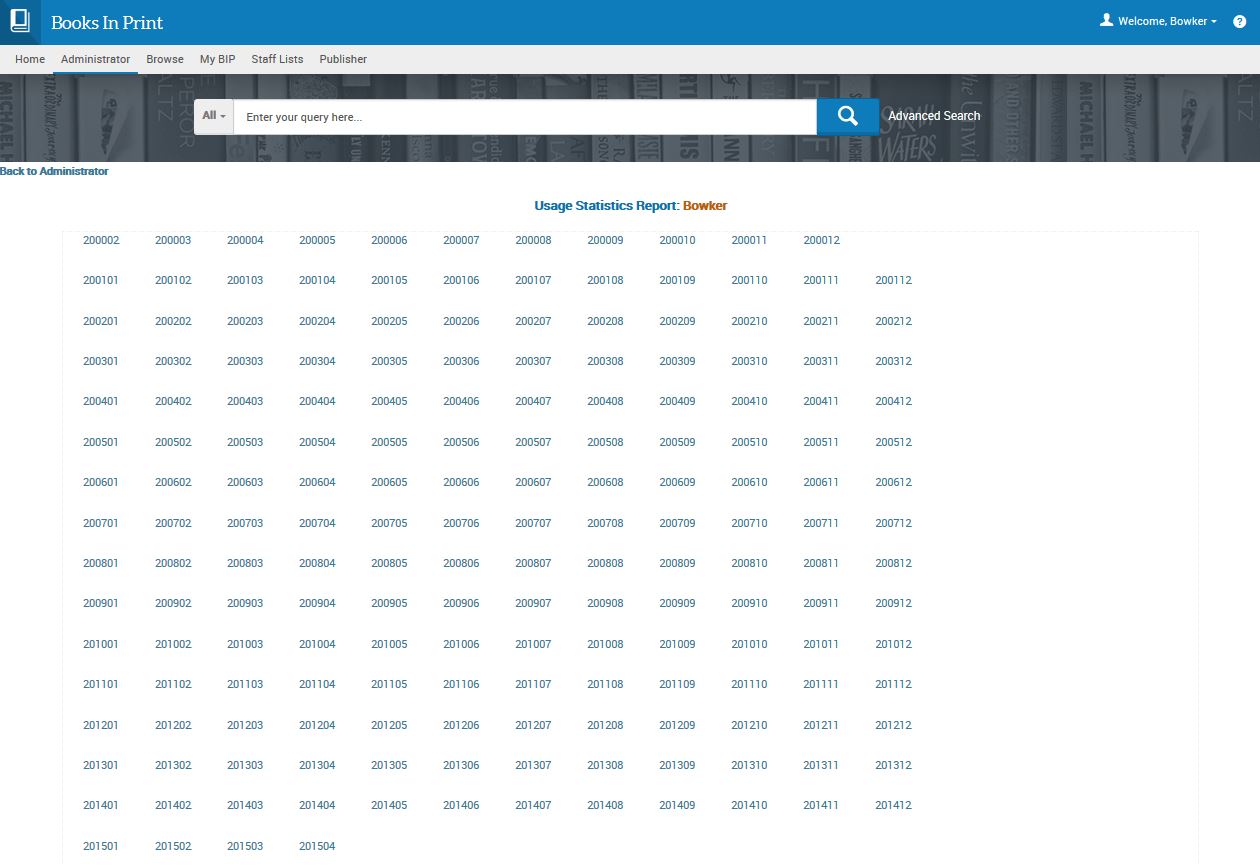Open the 201501 usage report

pyautogui.click(x=101, y=846)
